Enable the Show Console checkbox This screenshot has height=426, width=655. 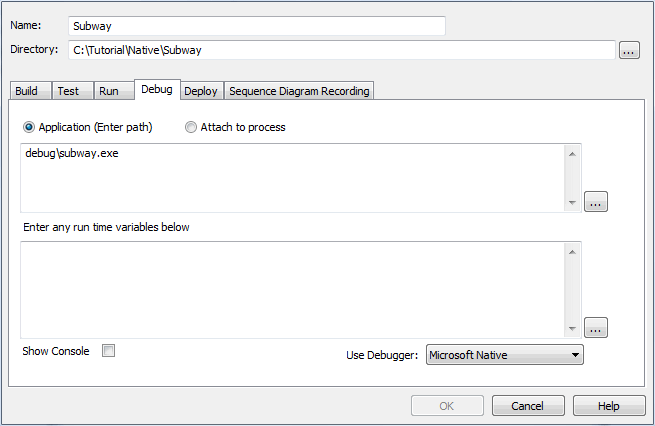[108, 351]
